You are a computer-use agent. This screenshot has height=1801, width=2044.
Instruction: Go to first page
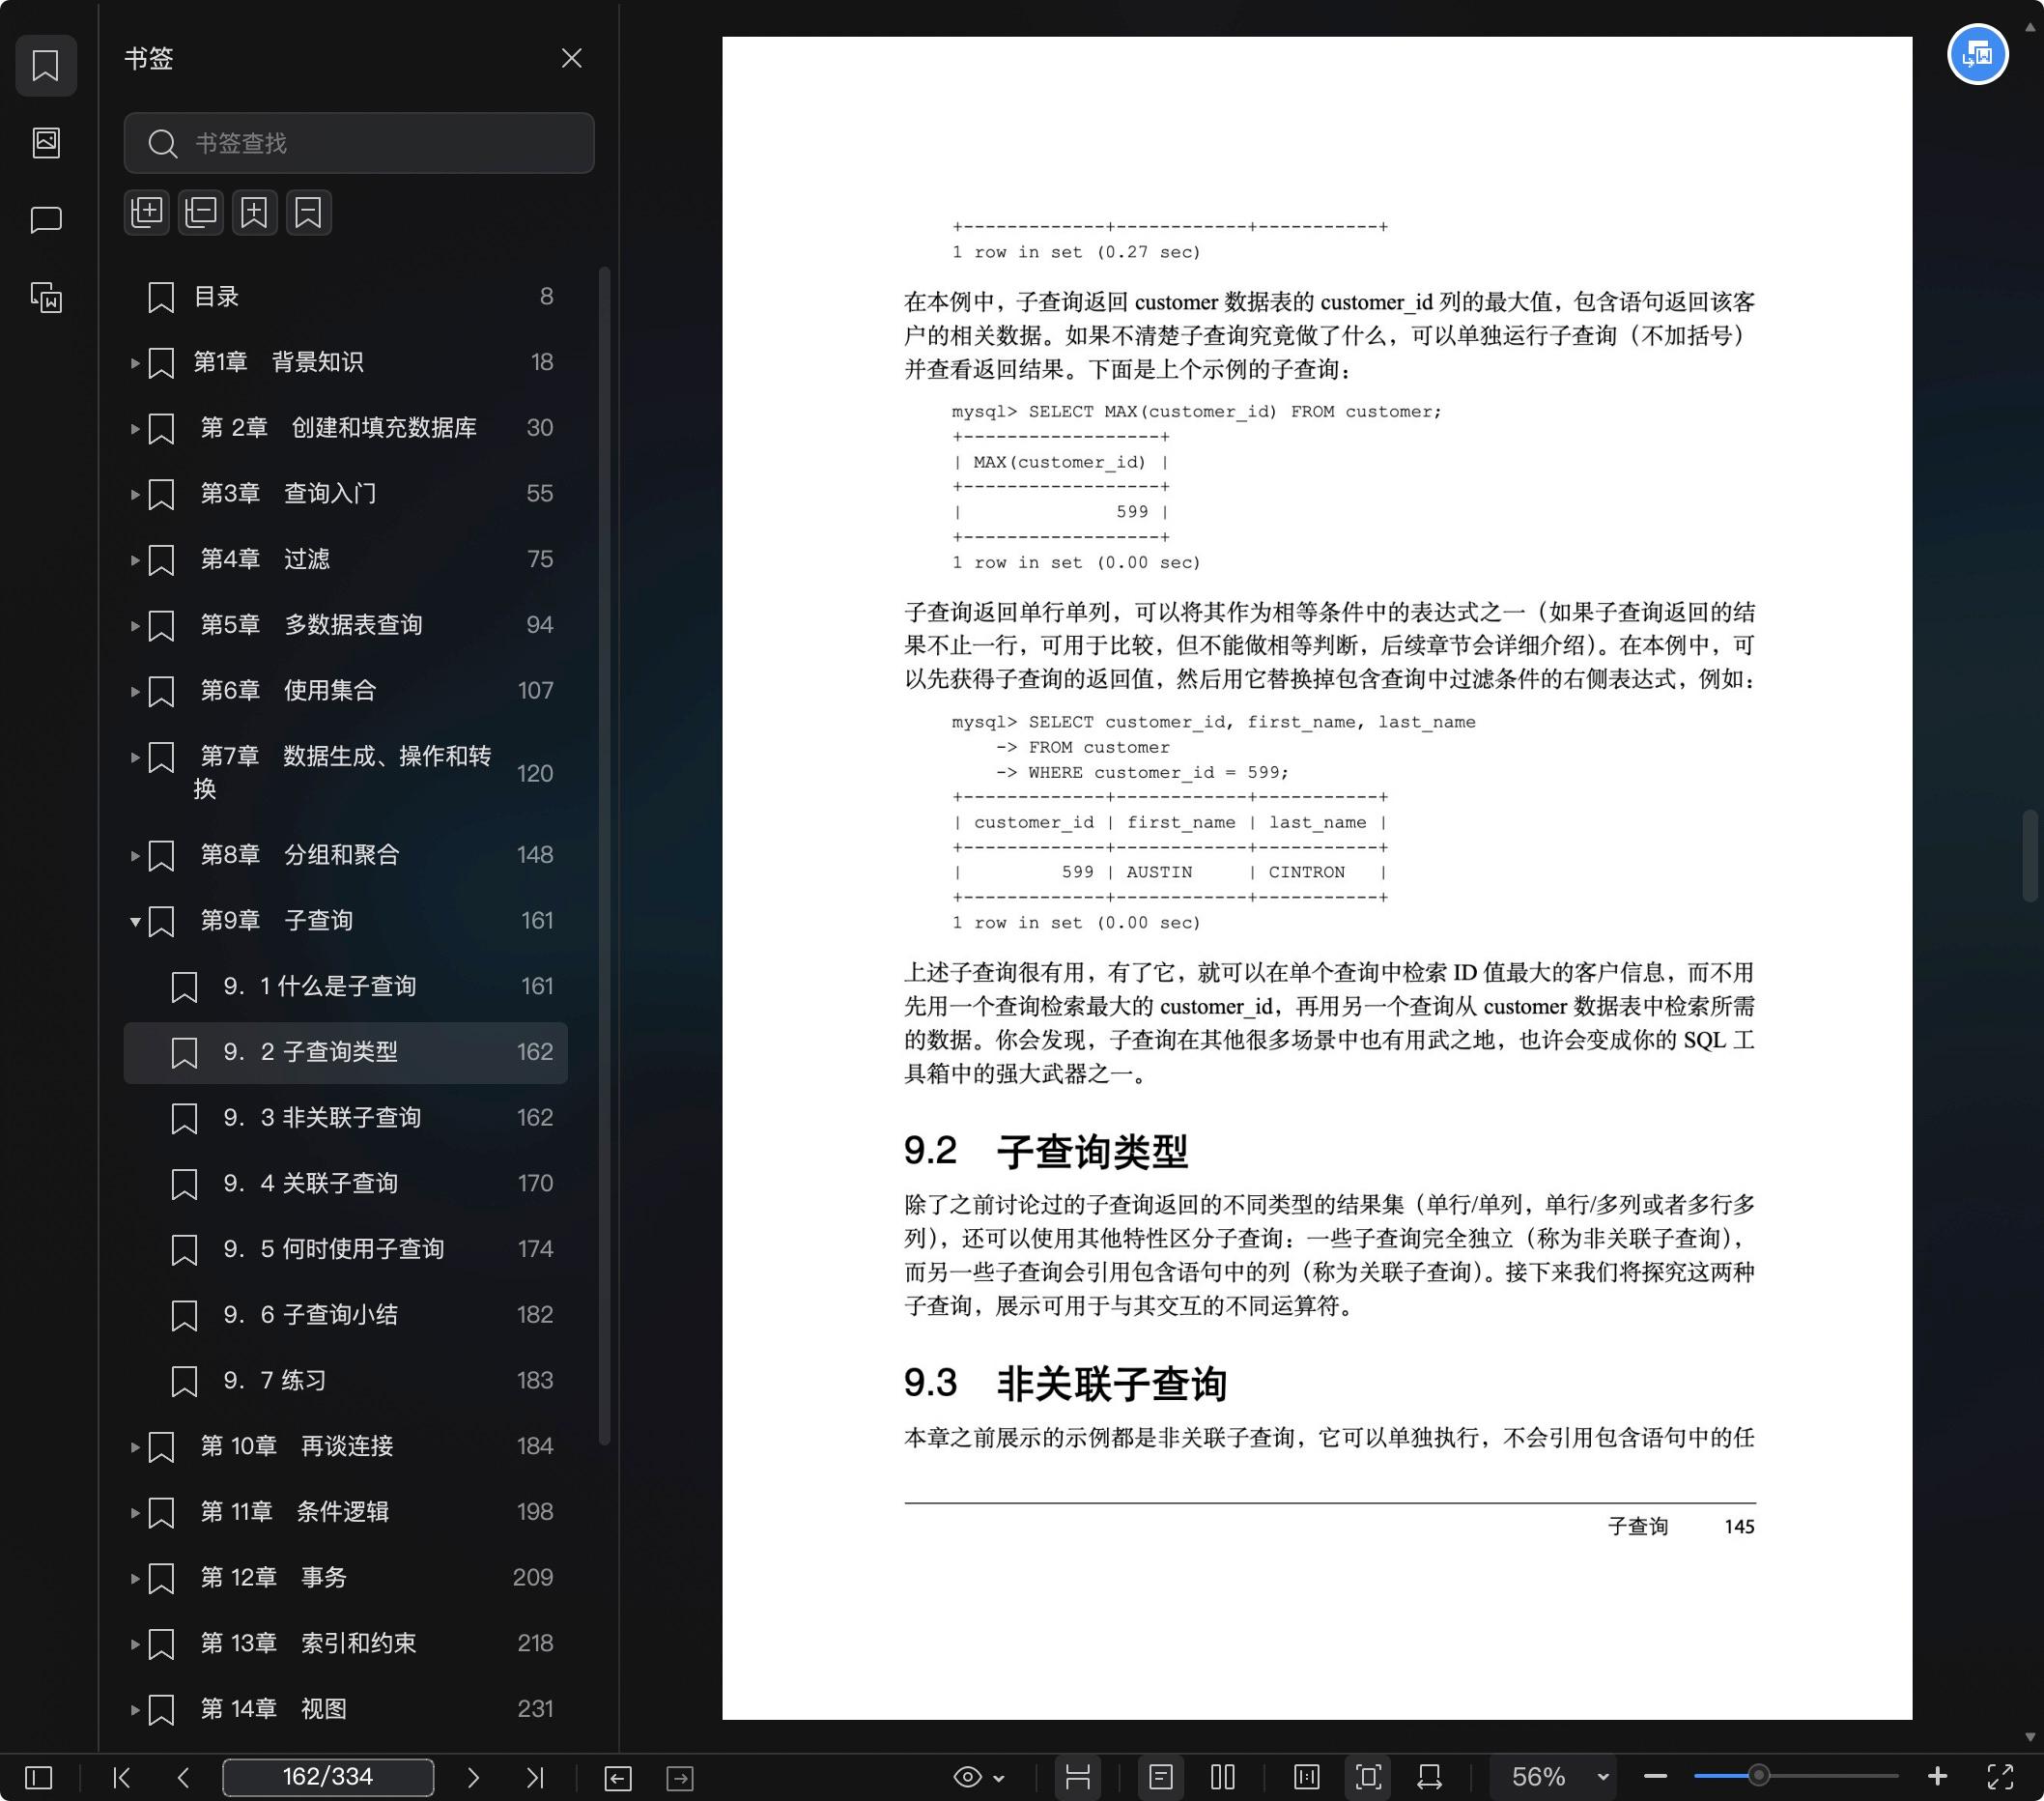click(x=122, y=1777)
